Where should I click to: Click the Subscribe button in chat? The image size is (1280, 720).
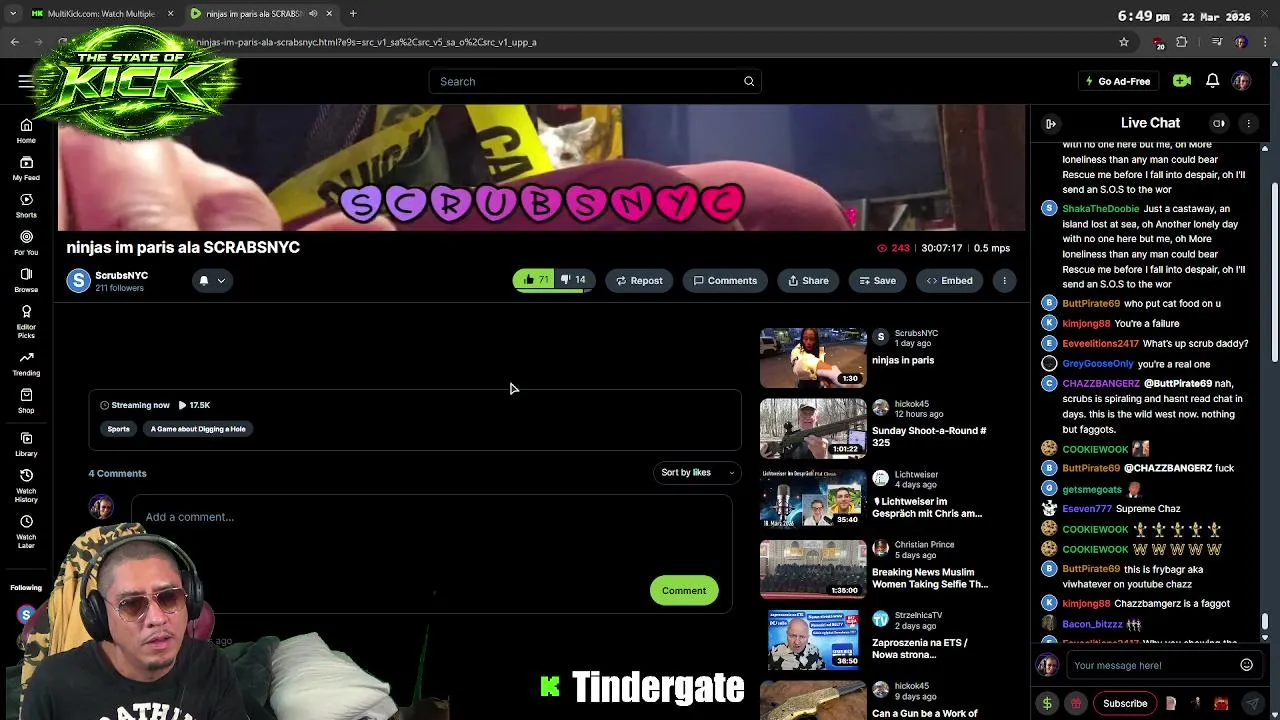[1125, 703]
